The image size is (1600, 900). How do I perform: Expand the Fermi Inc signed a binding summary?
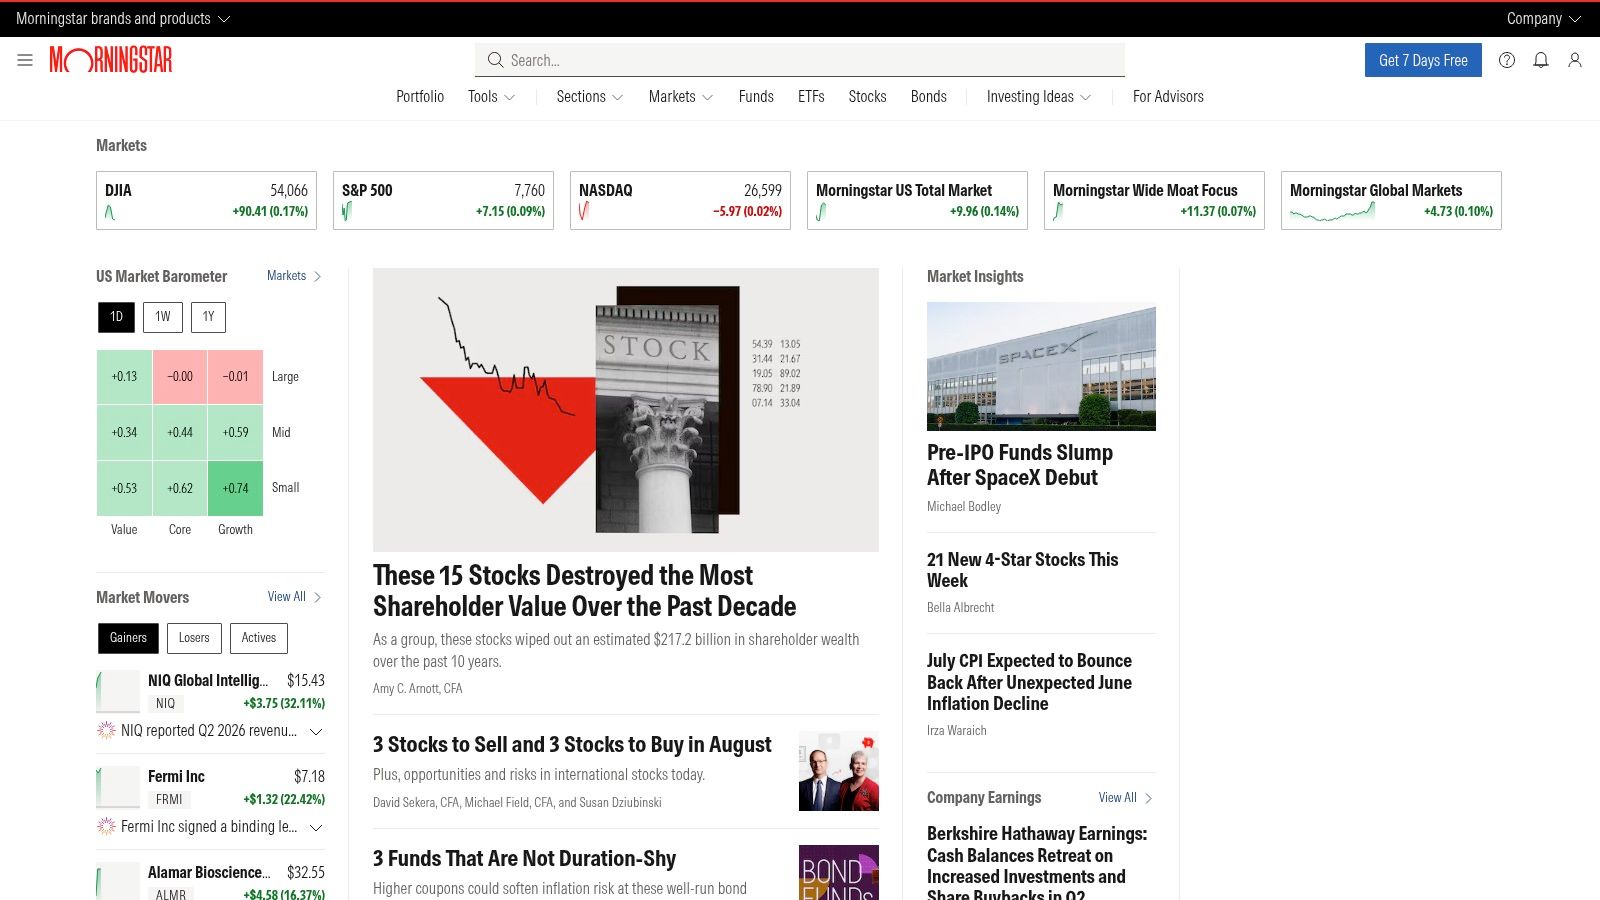pyautogui.click(x=316, y=827)
